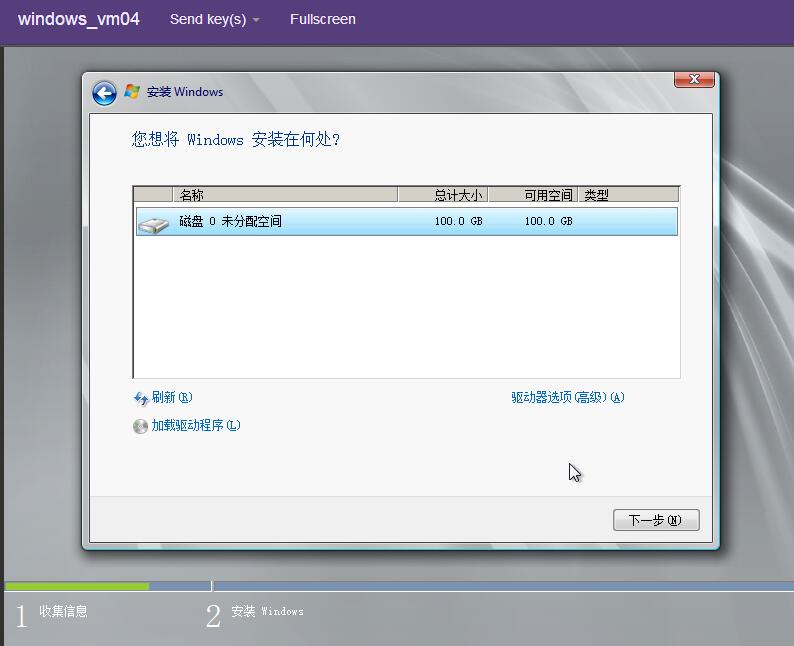Click the 可用空间 column header
The width and height of the screenshot is (794, 646).
pyautogui.click(x=533, y=195)
